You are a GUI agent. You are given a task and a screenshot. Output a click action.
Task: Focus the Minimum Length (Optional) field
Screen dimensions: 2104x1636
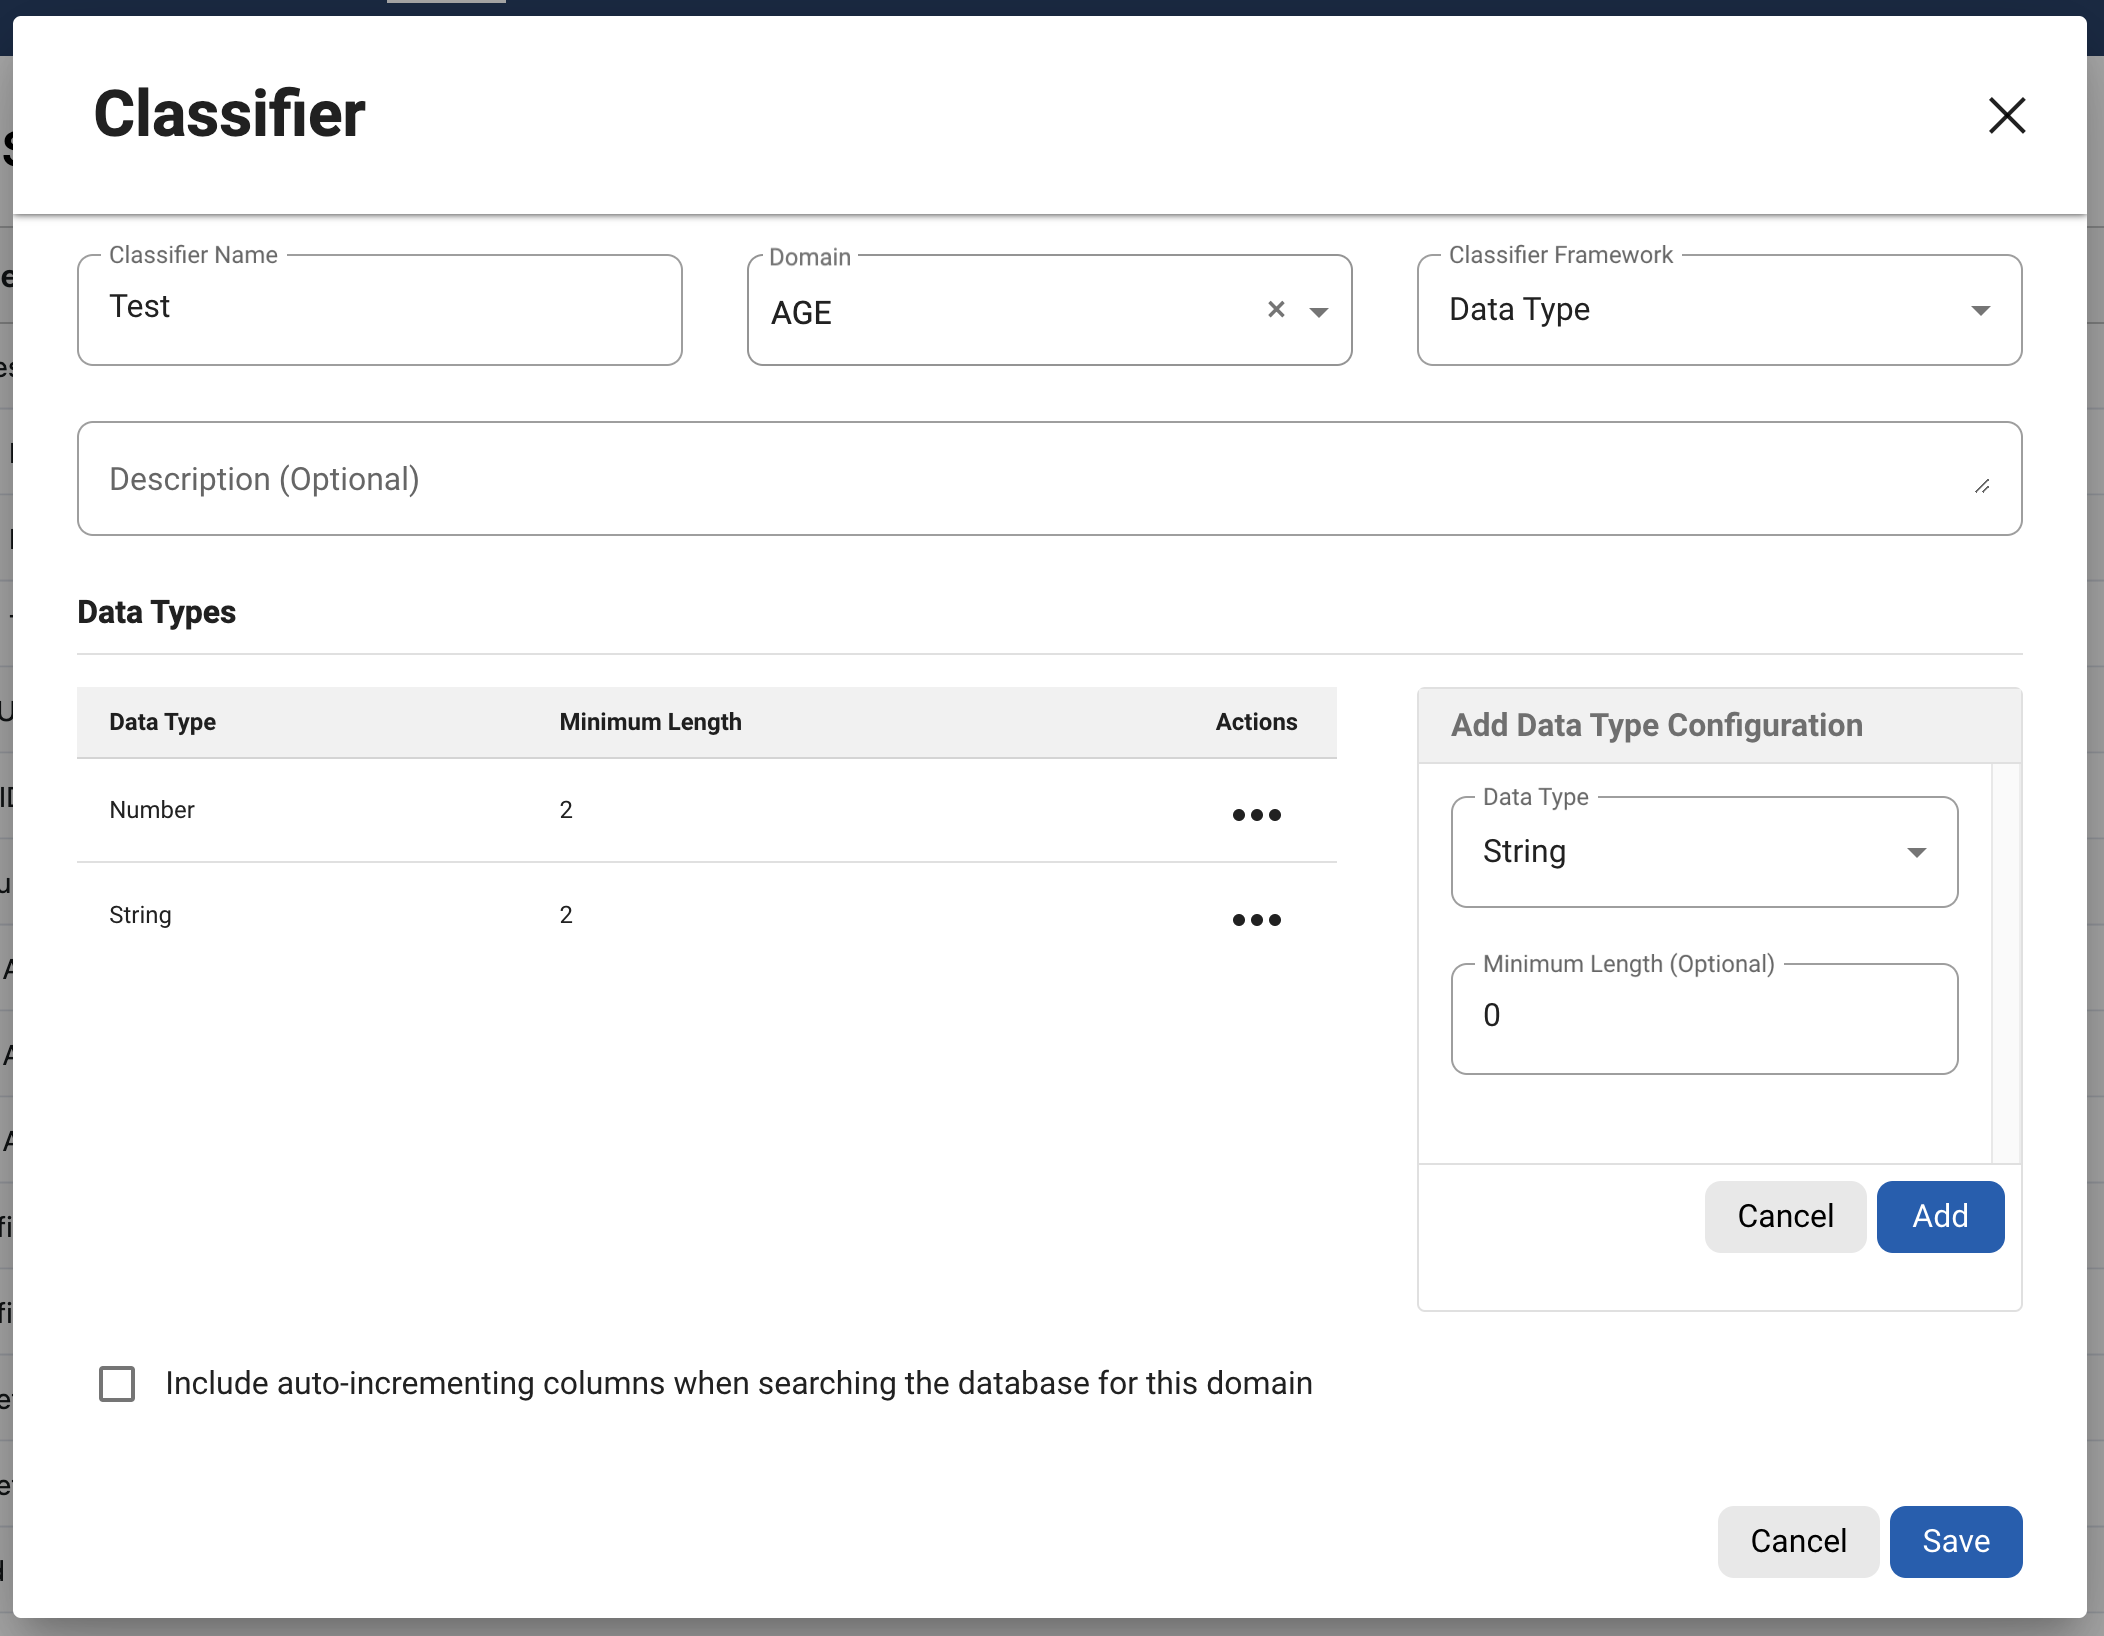point(1704,1017)
